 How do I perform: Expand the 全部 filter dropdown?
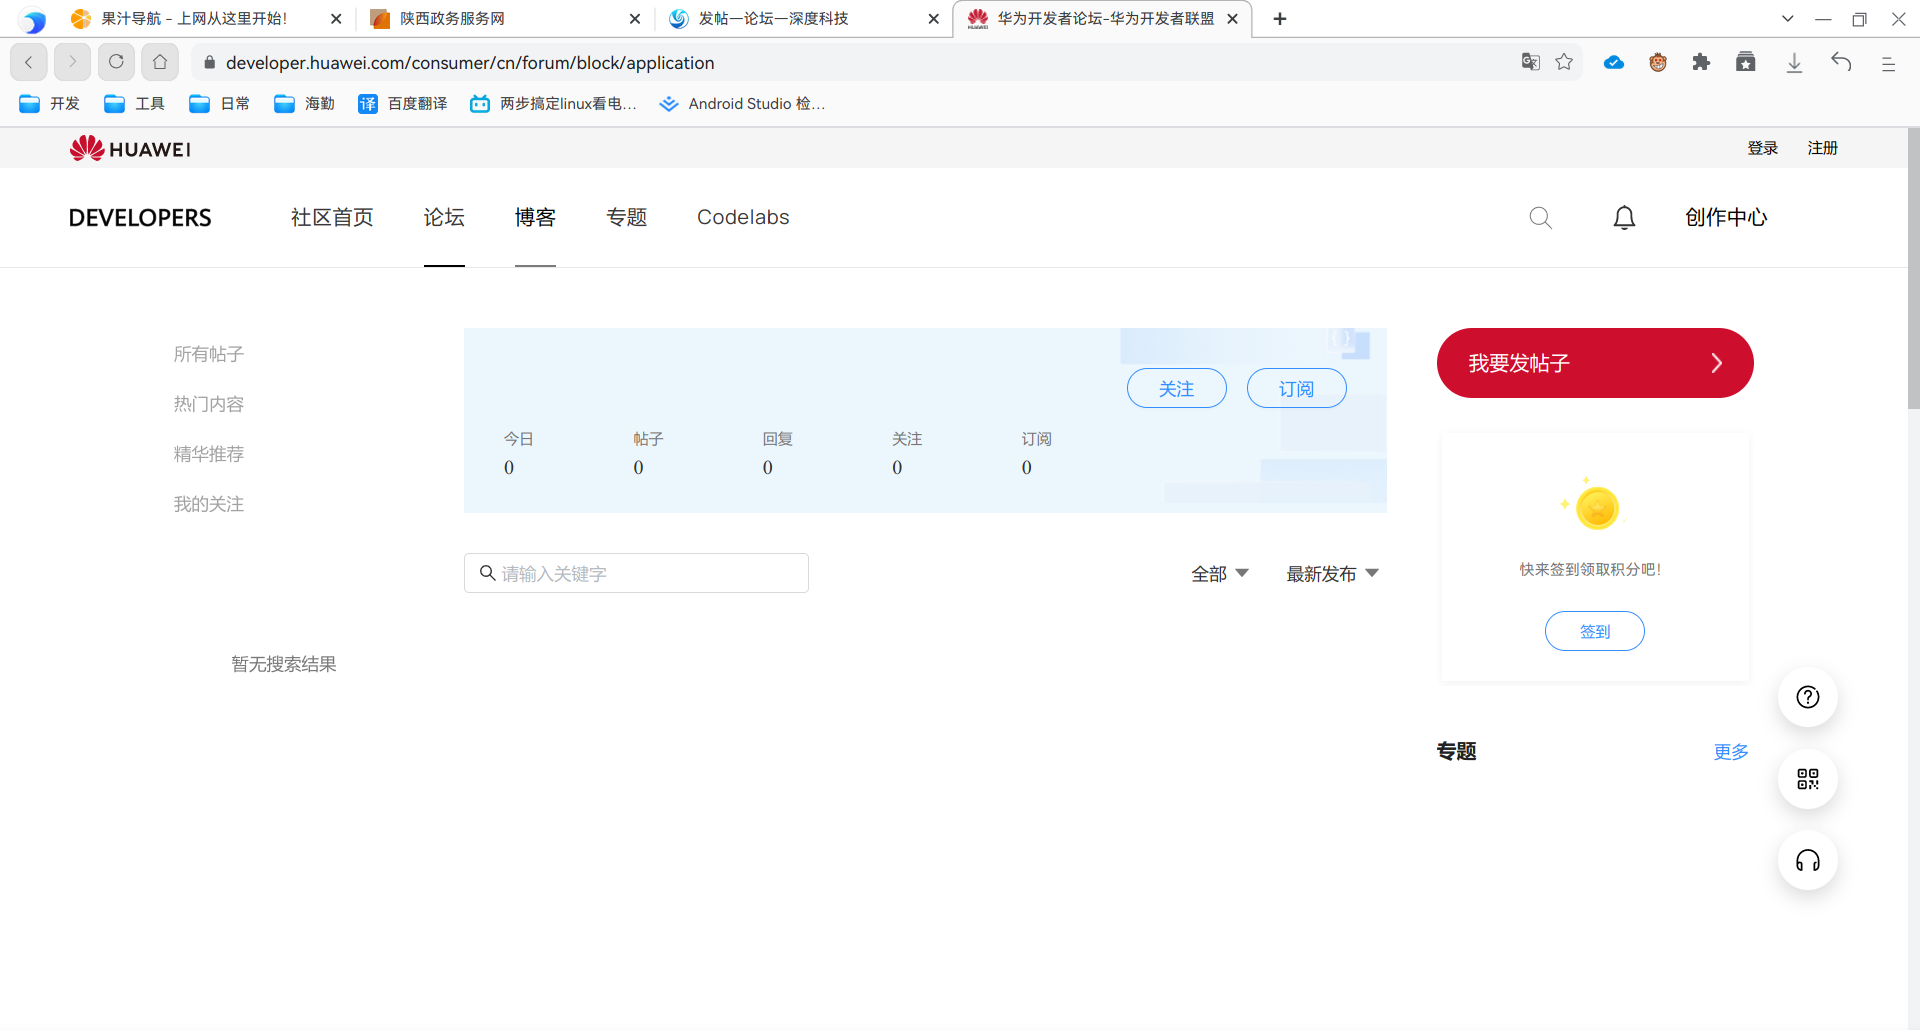[x=1220, y=574]
